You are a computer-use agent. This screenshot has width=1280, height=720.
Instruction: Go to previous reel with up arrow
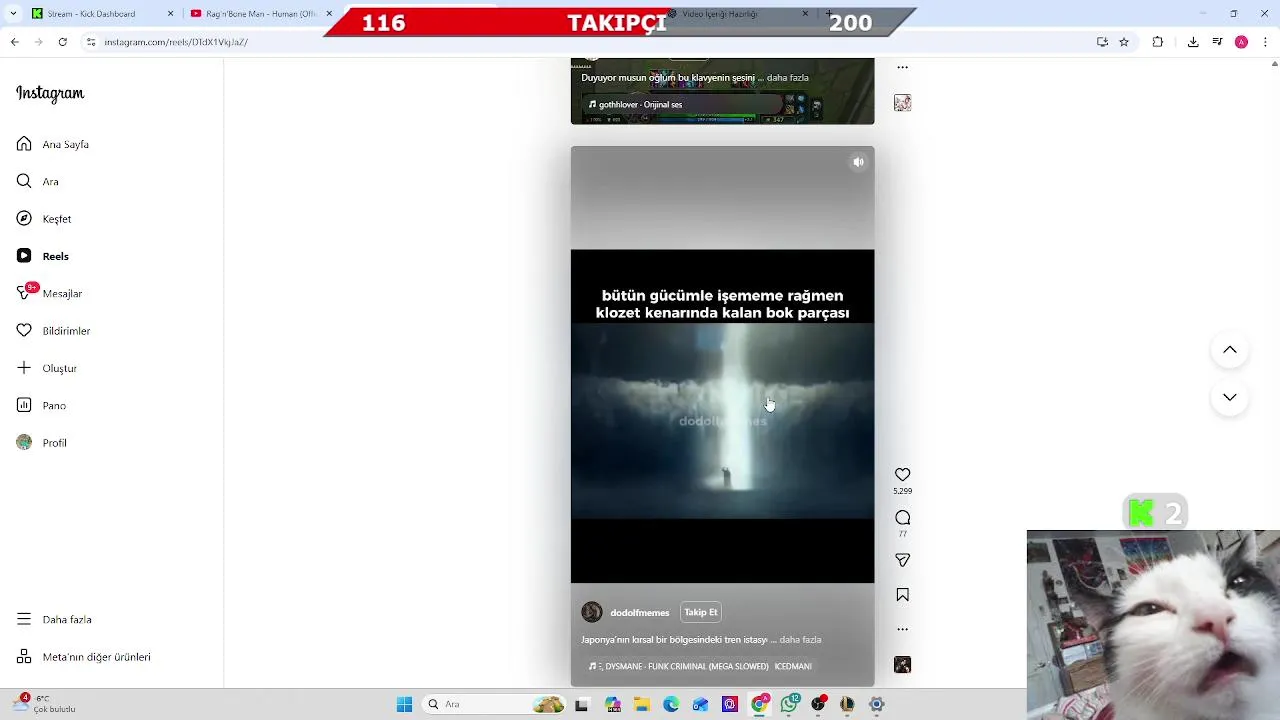[x=1230, y=350]
